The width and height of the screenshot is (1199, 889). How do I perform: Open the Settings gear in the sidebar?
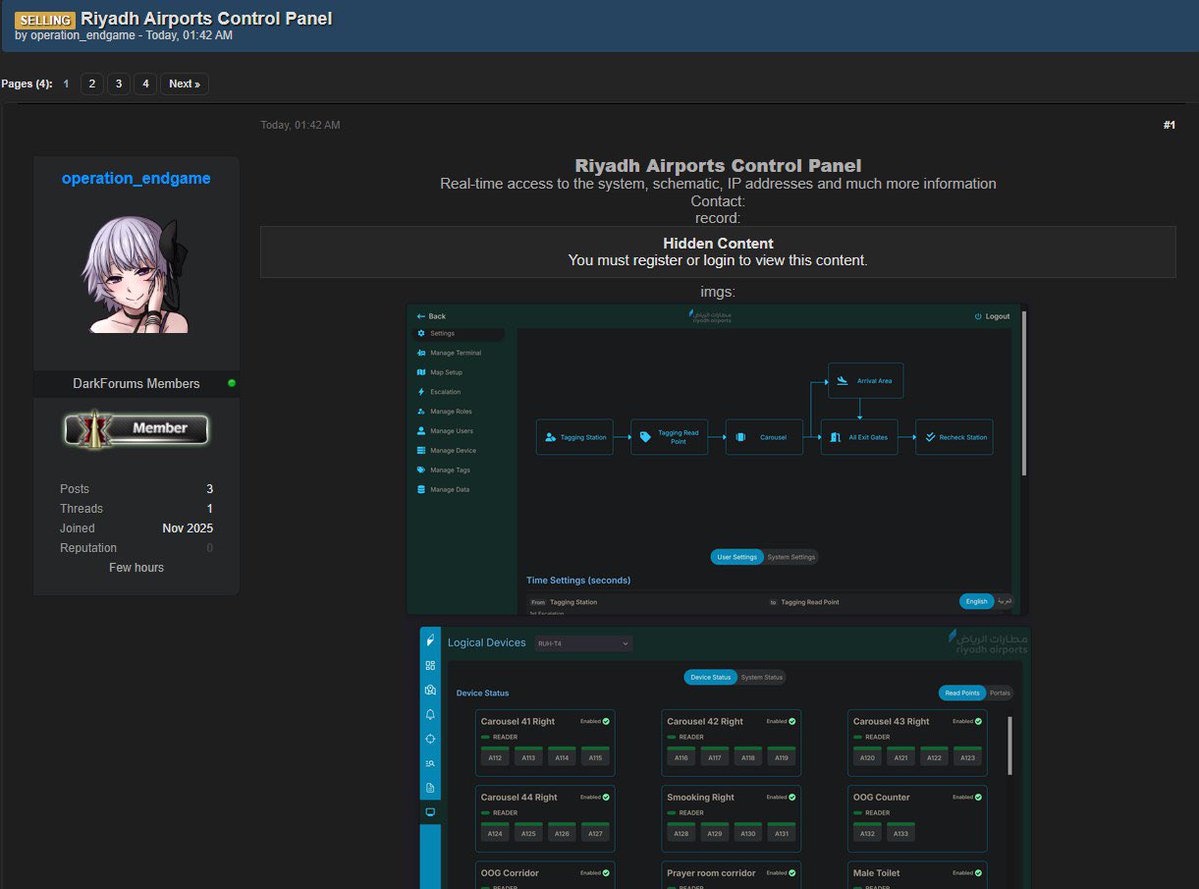point(421,333)
